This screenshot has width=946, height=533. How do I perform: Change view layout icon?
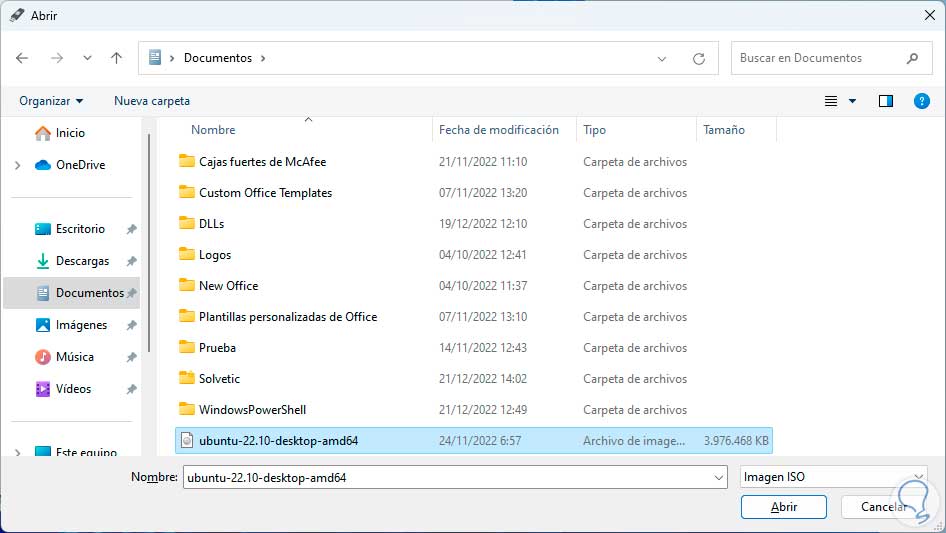click(831, 101)
